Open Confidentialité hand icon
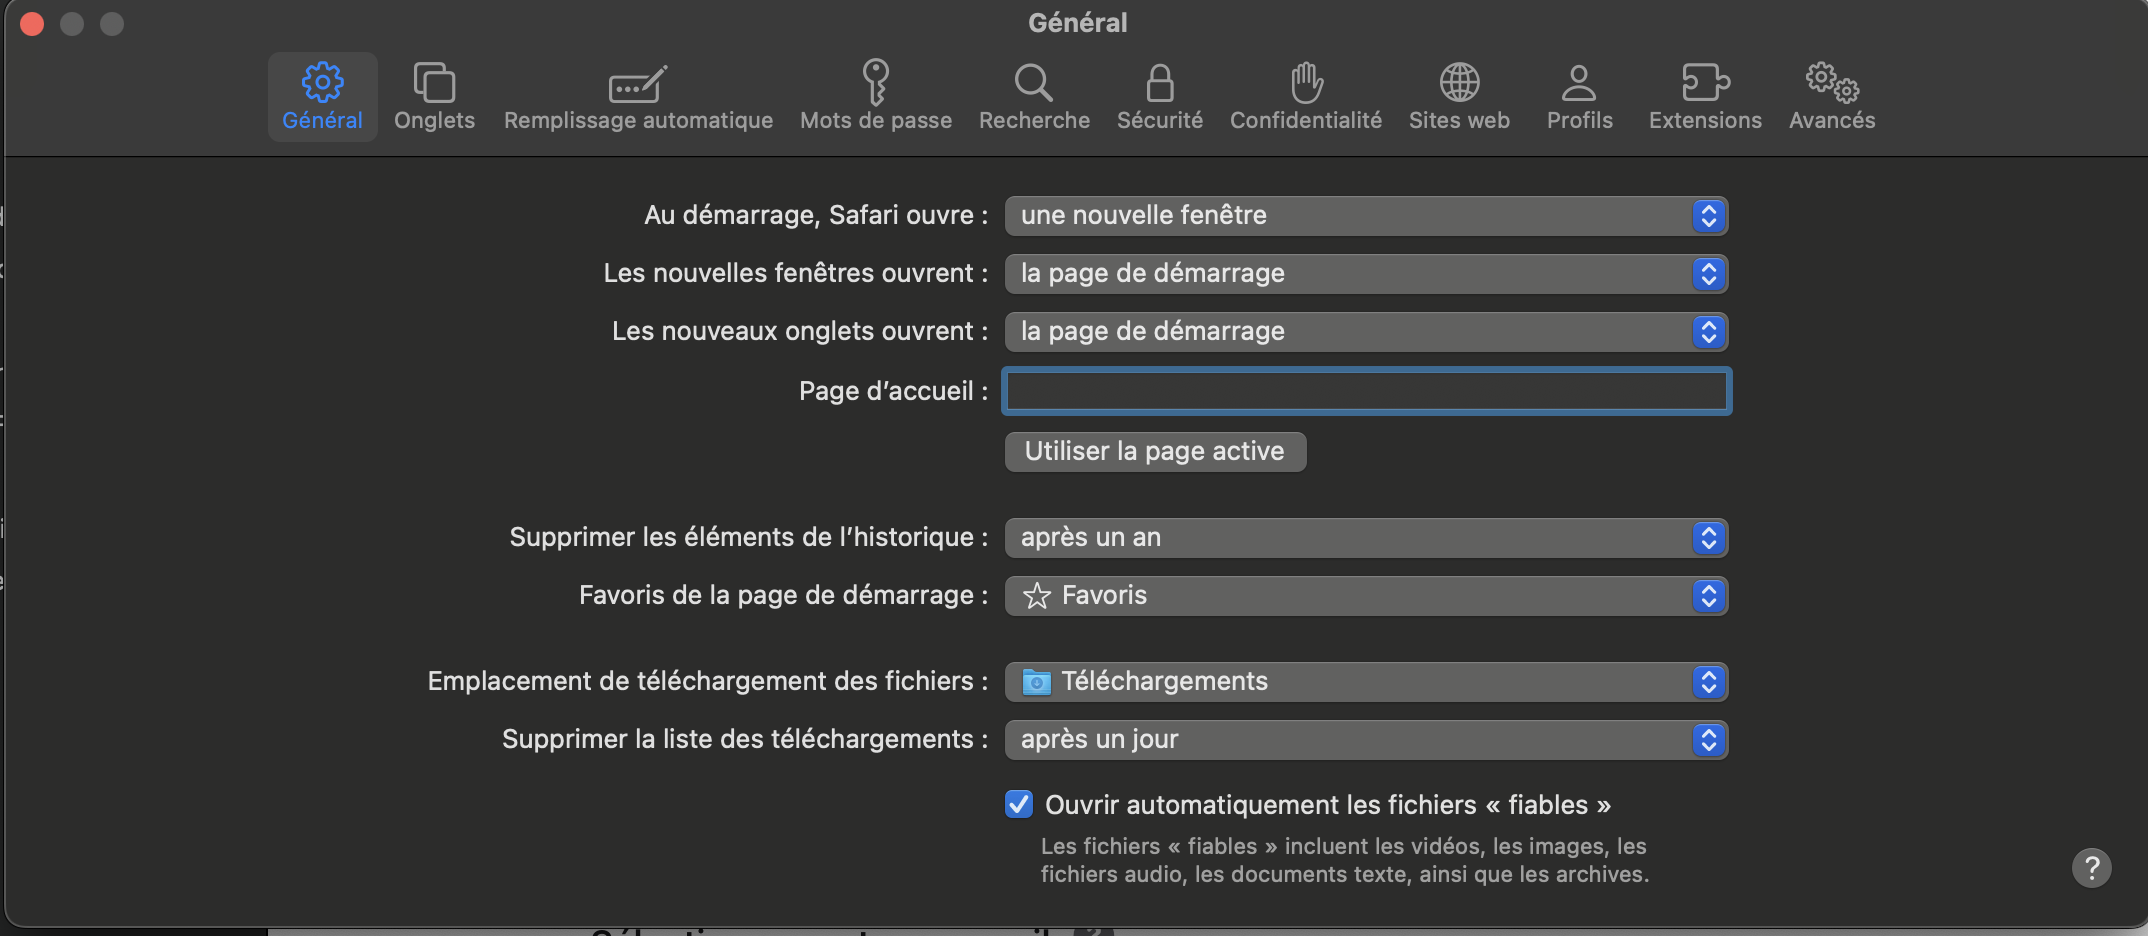 coord(1305,83)
